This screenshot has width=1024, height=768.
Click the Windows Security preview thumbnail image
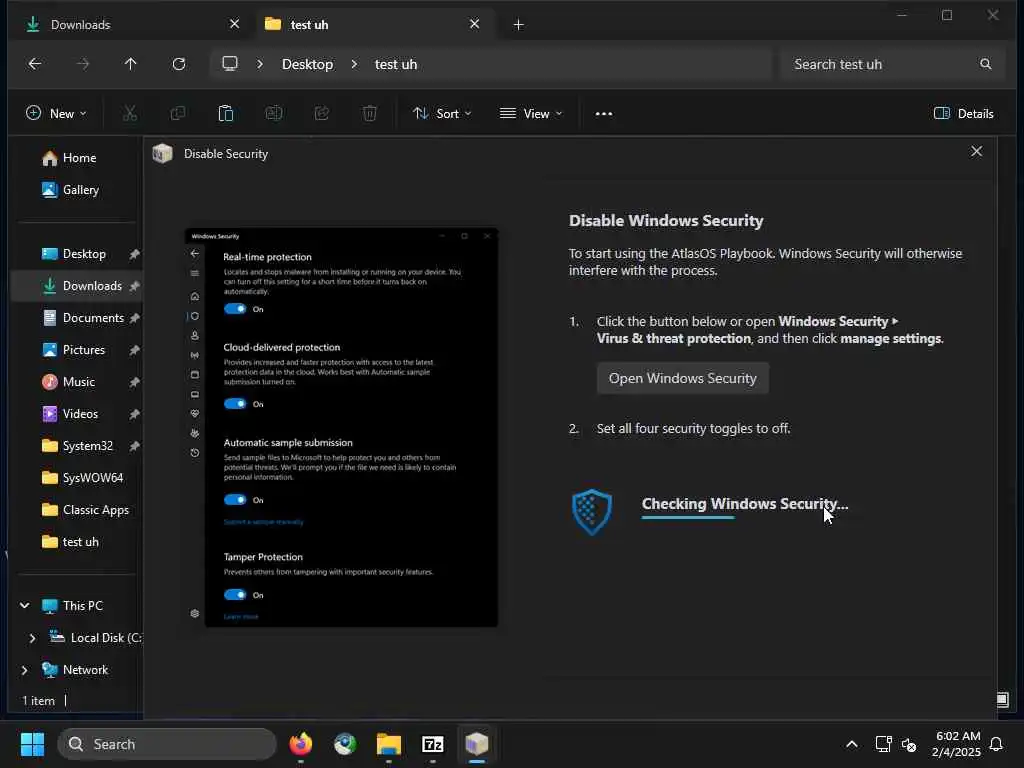(342, 428)
